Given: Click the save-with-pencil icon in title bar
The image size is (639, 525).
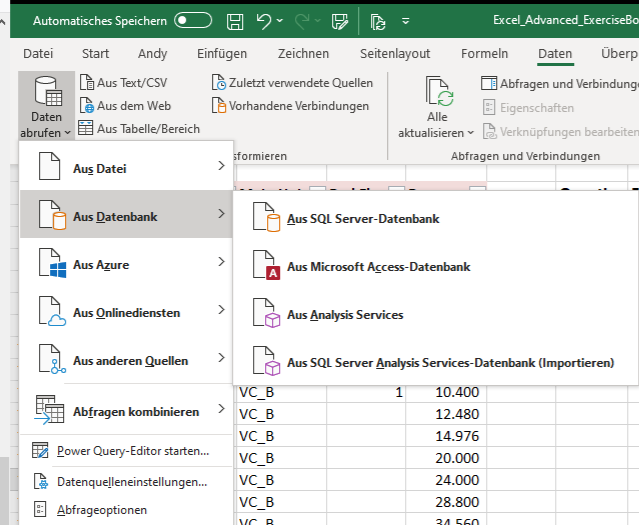Looking at the screenshot, I should (339, 21).
